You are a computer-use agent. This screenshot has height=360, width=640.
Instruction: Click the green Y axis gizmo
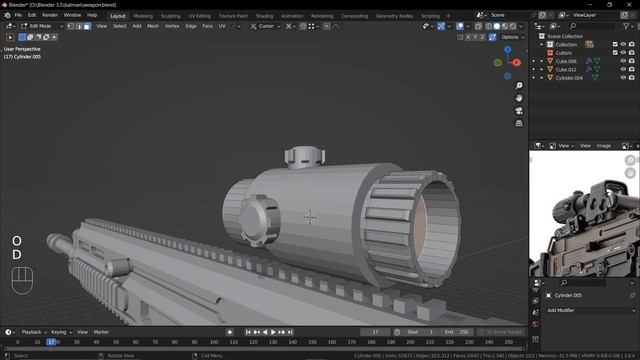click(x=498, y=62)
